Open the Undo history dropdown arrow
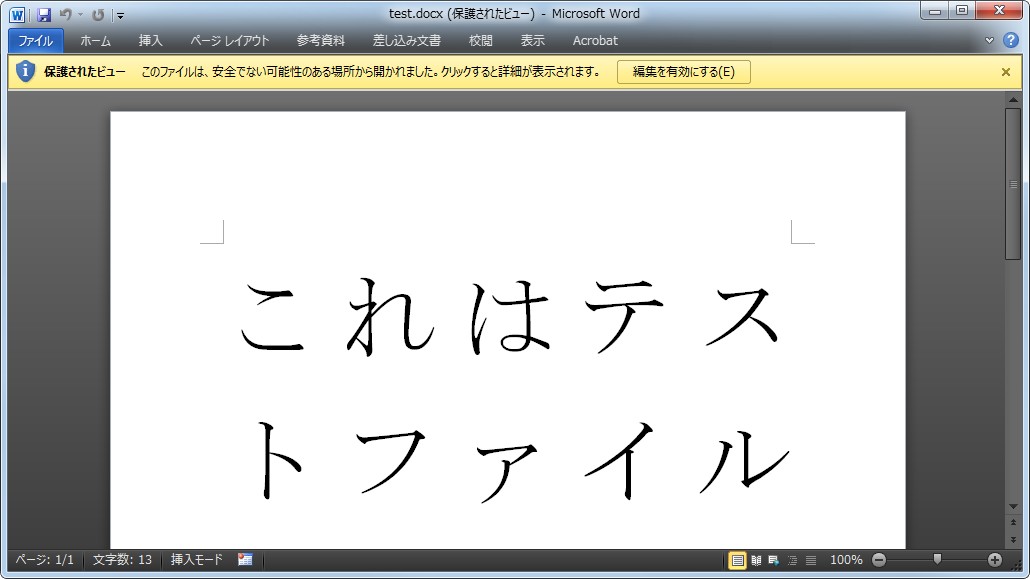The height and width of the screenshot is (579, 1030). [80, 14]
